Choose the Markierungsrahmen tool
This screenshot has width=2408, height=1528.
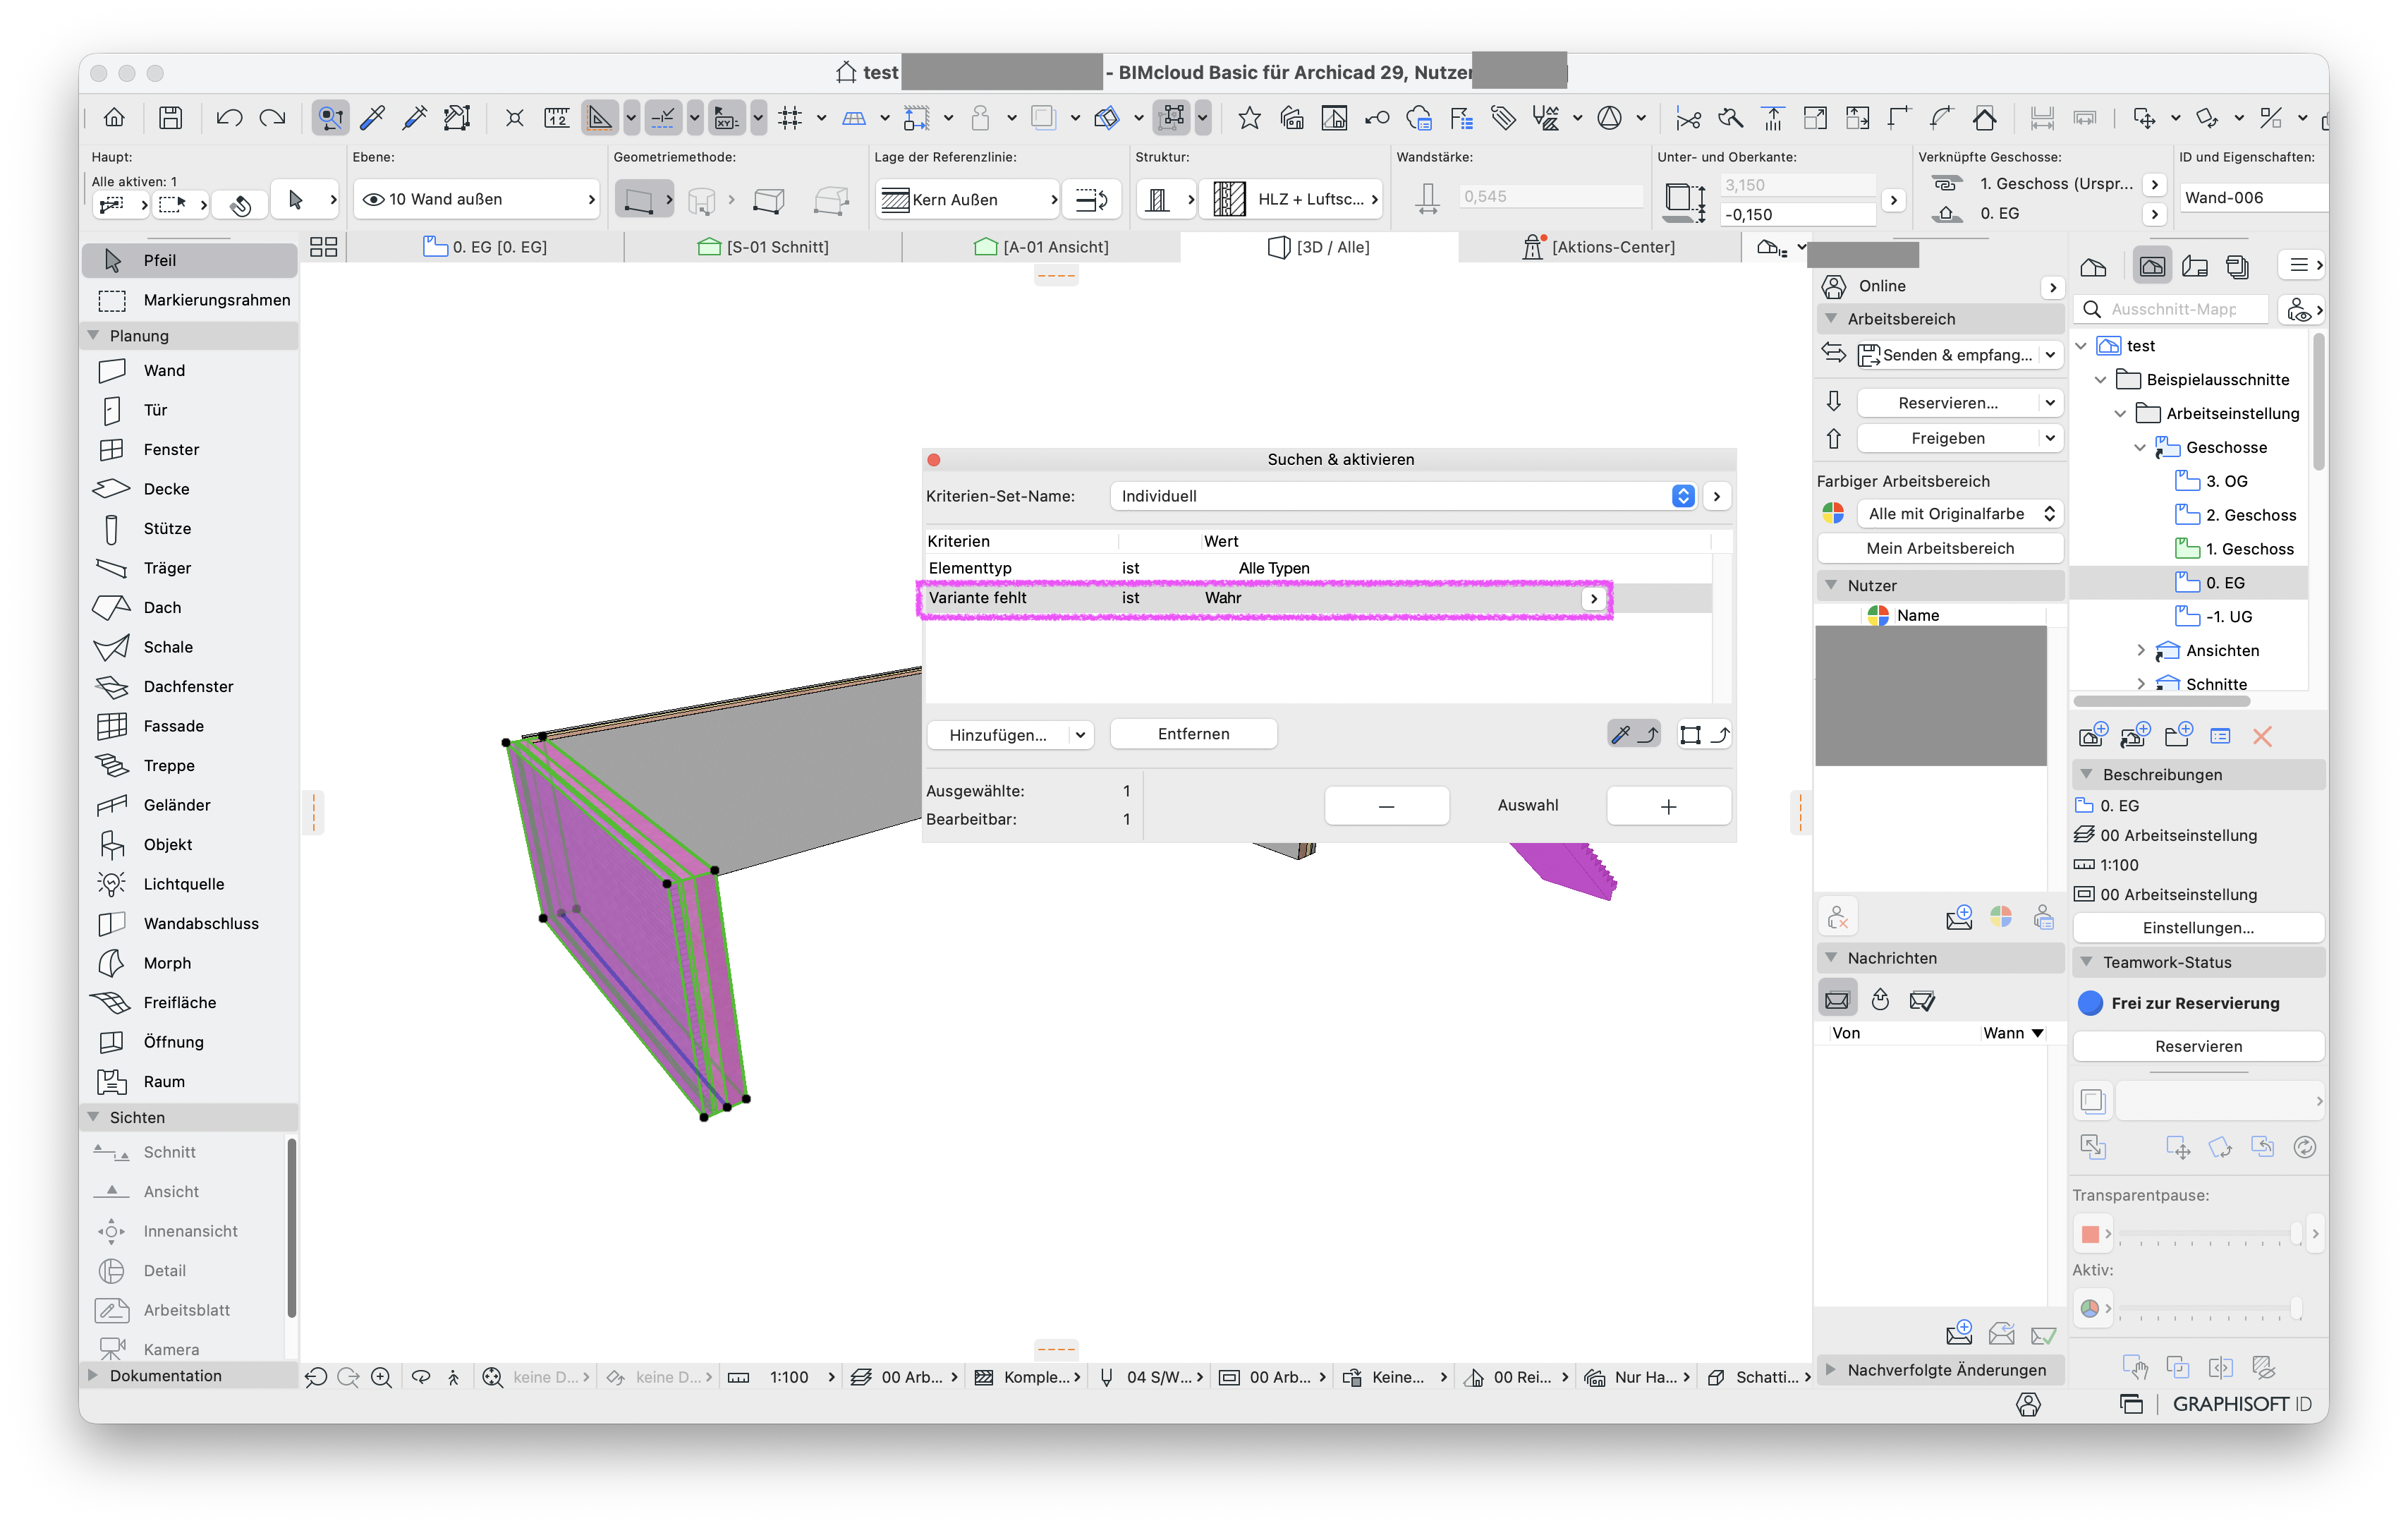pos(189,300)
